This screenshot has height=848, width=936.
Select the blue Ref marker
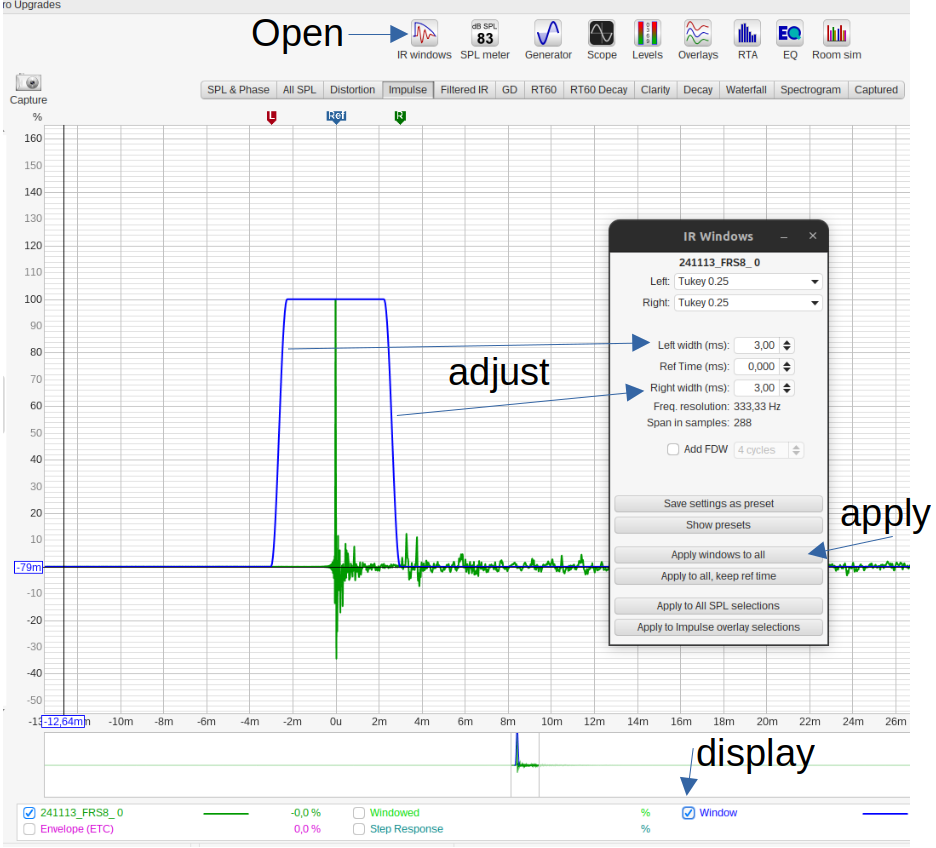[336, 116]
